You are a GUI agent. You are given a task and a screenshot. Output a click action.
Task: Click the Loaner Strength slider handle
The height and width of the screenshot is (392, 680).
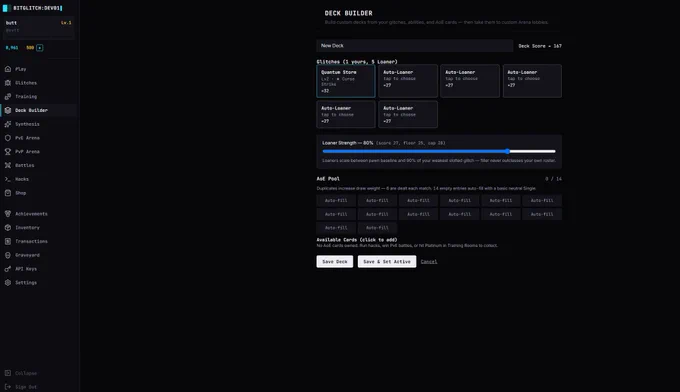pyautogui.click(x=507, y=151)
